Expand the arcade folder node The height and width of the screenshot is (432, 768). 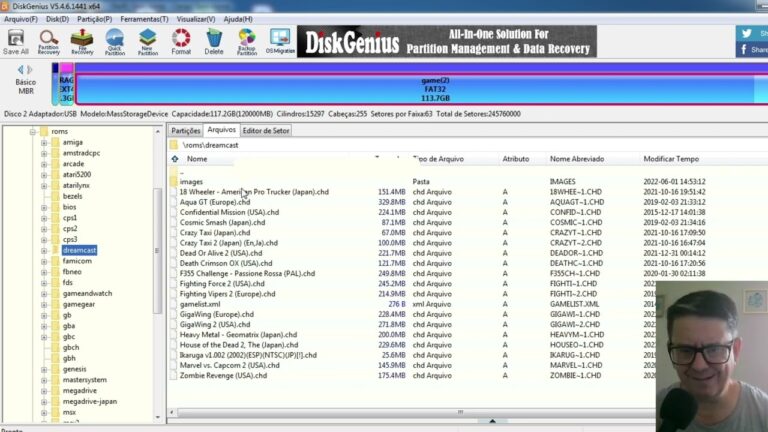click(44, 164)
